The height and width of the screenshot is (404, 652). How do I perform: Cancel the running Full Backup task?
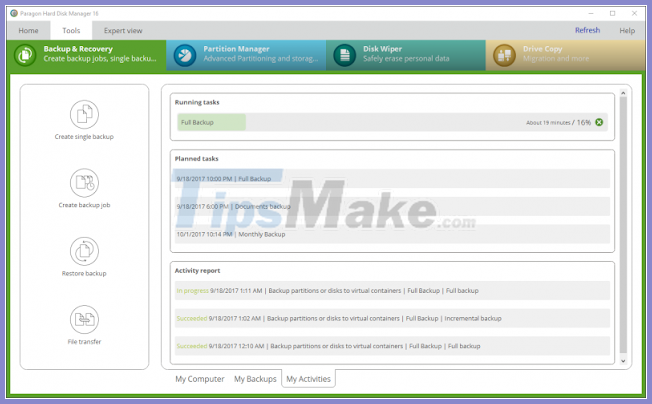[599, 122]
